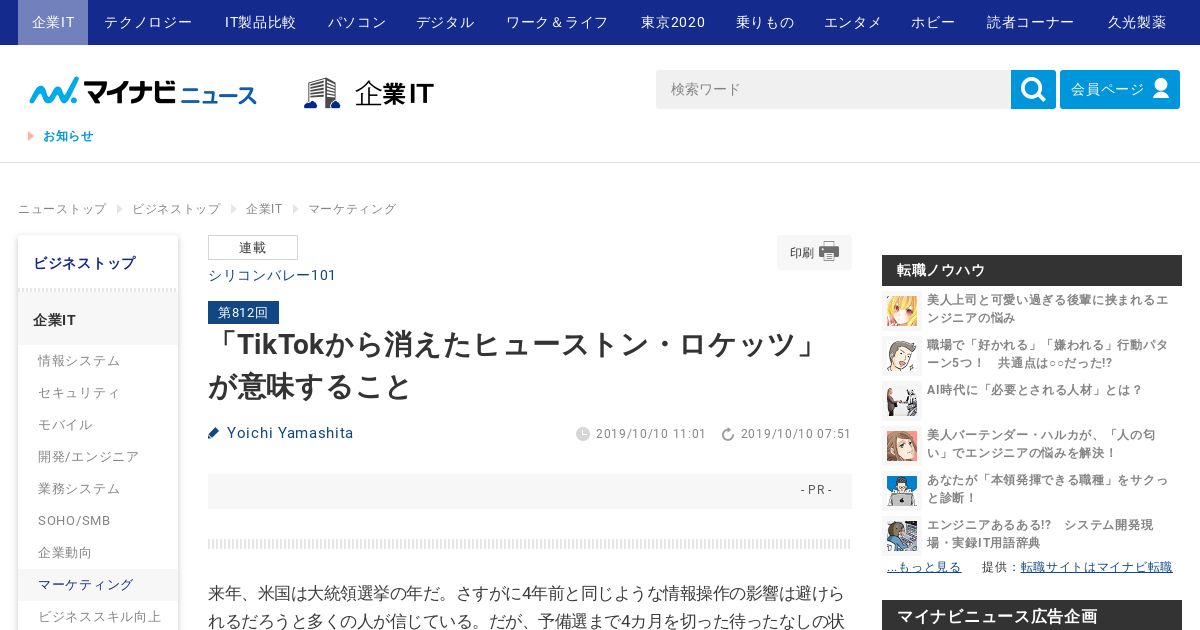Select the エンタメ navigation tab

click(853, 22)
